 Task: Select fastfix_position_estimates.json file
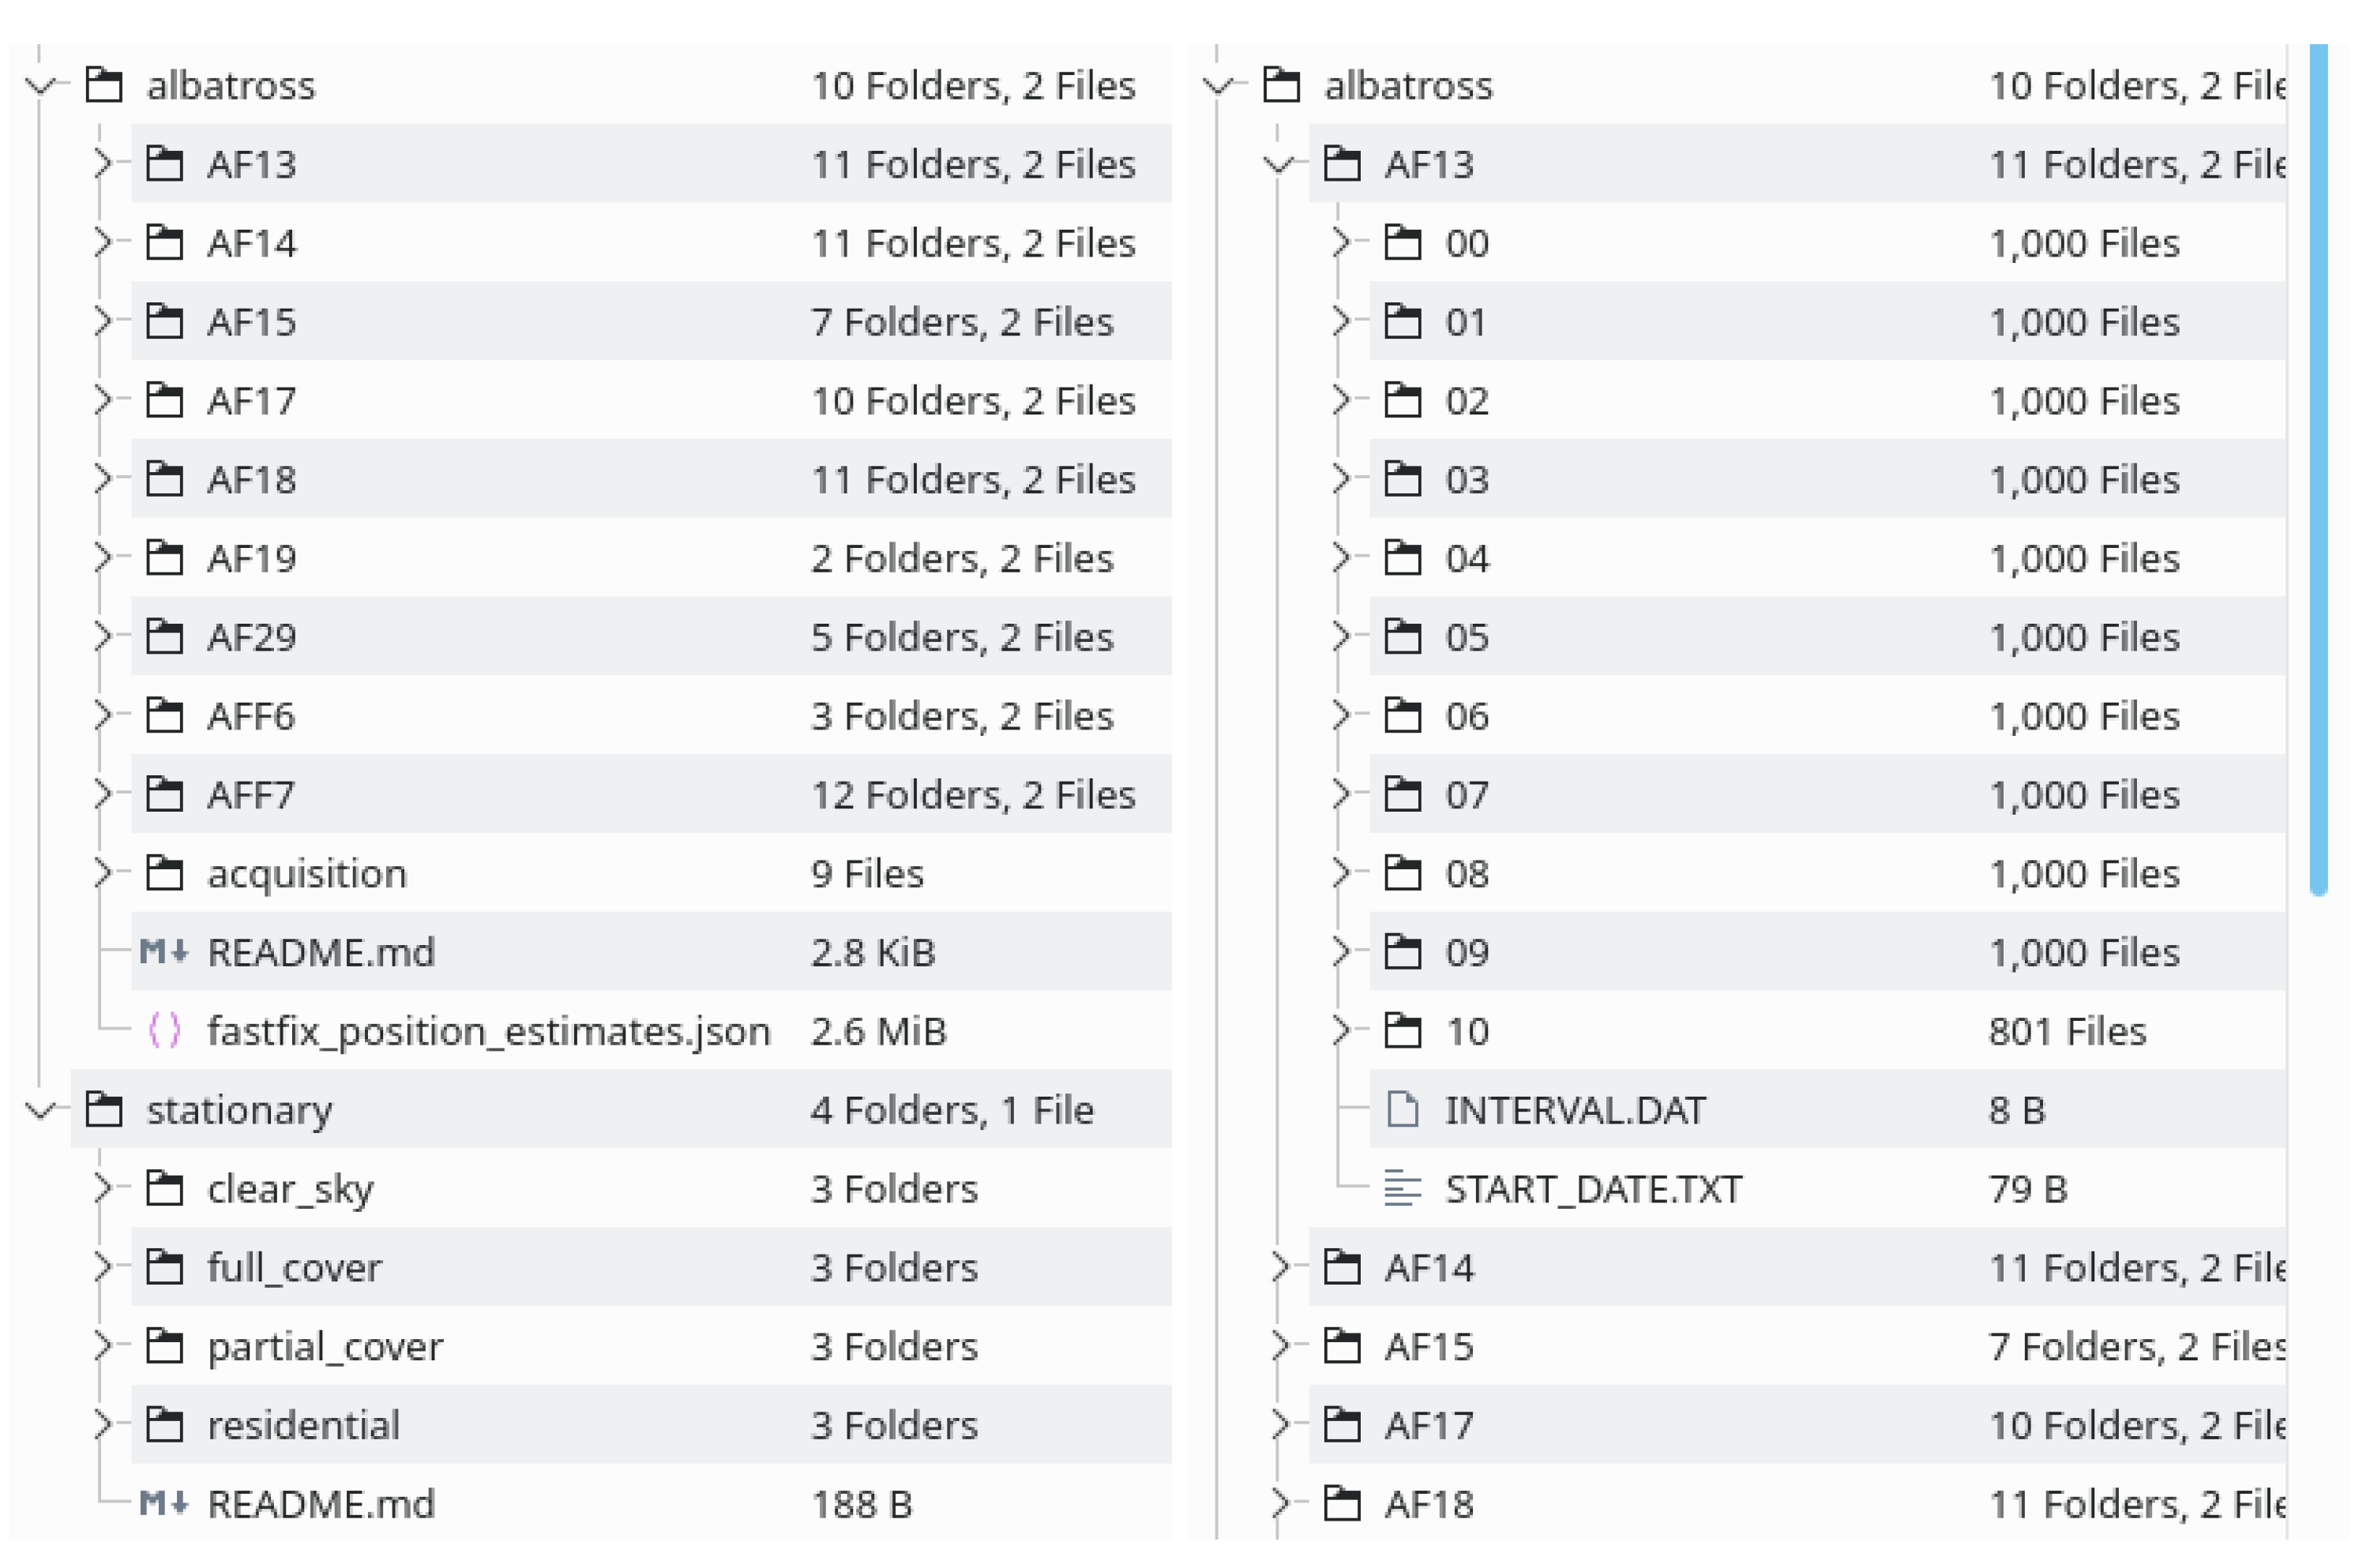click(488, 1030)
